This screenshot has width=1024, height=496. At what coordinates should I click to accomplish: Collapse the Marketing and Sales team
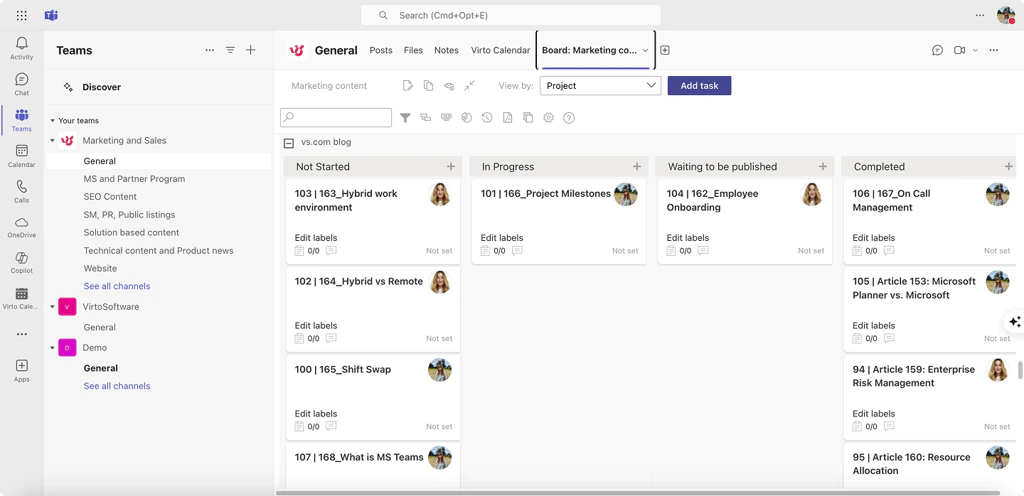point(52,140)
